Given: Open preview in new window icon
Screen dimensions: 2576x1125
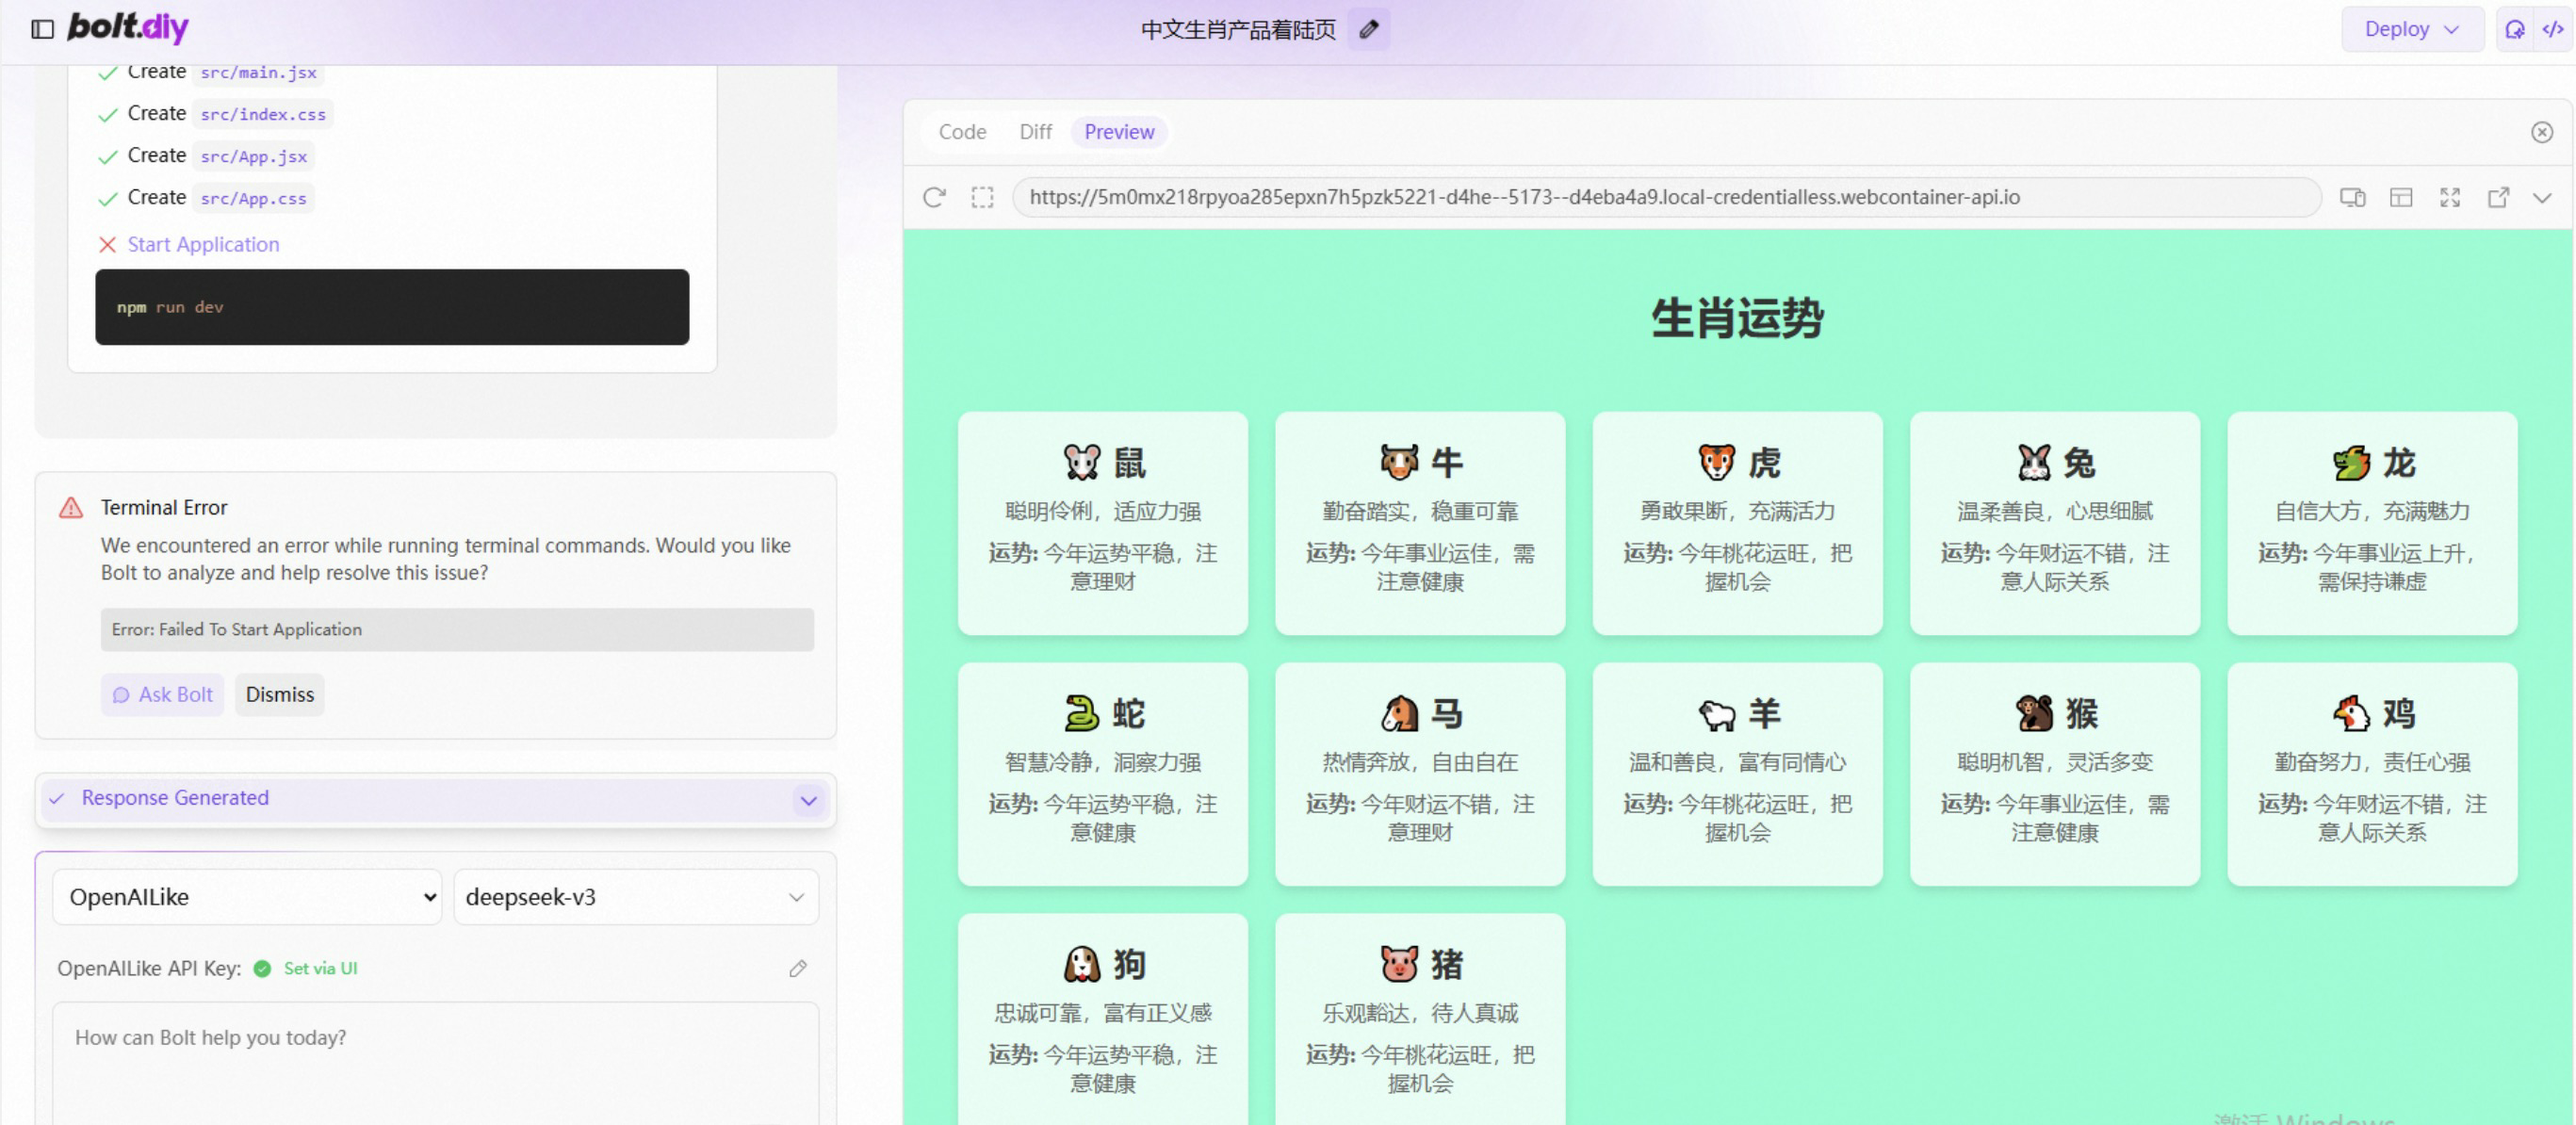Looking at the screenshot, I should (x=2498, y=197).
